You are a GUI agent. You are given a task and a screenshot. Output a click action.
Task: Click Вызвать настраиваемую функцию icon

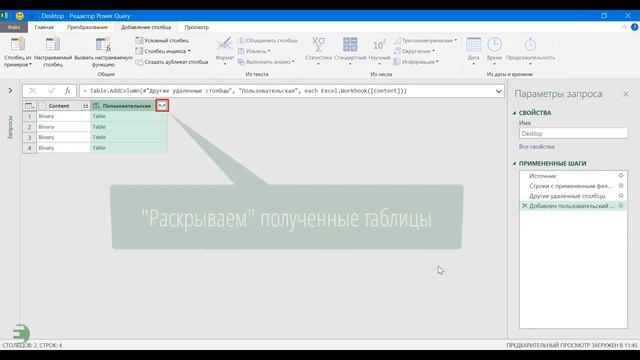103,44
